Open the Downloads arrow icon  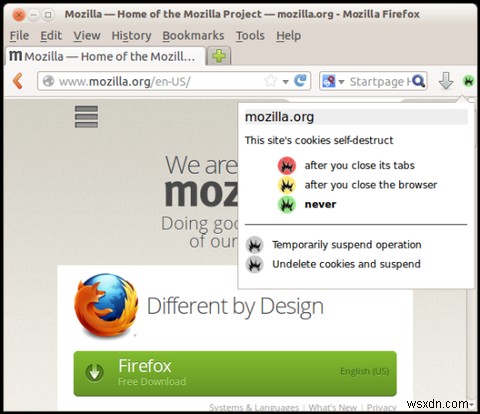[446, 81]
